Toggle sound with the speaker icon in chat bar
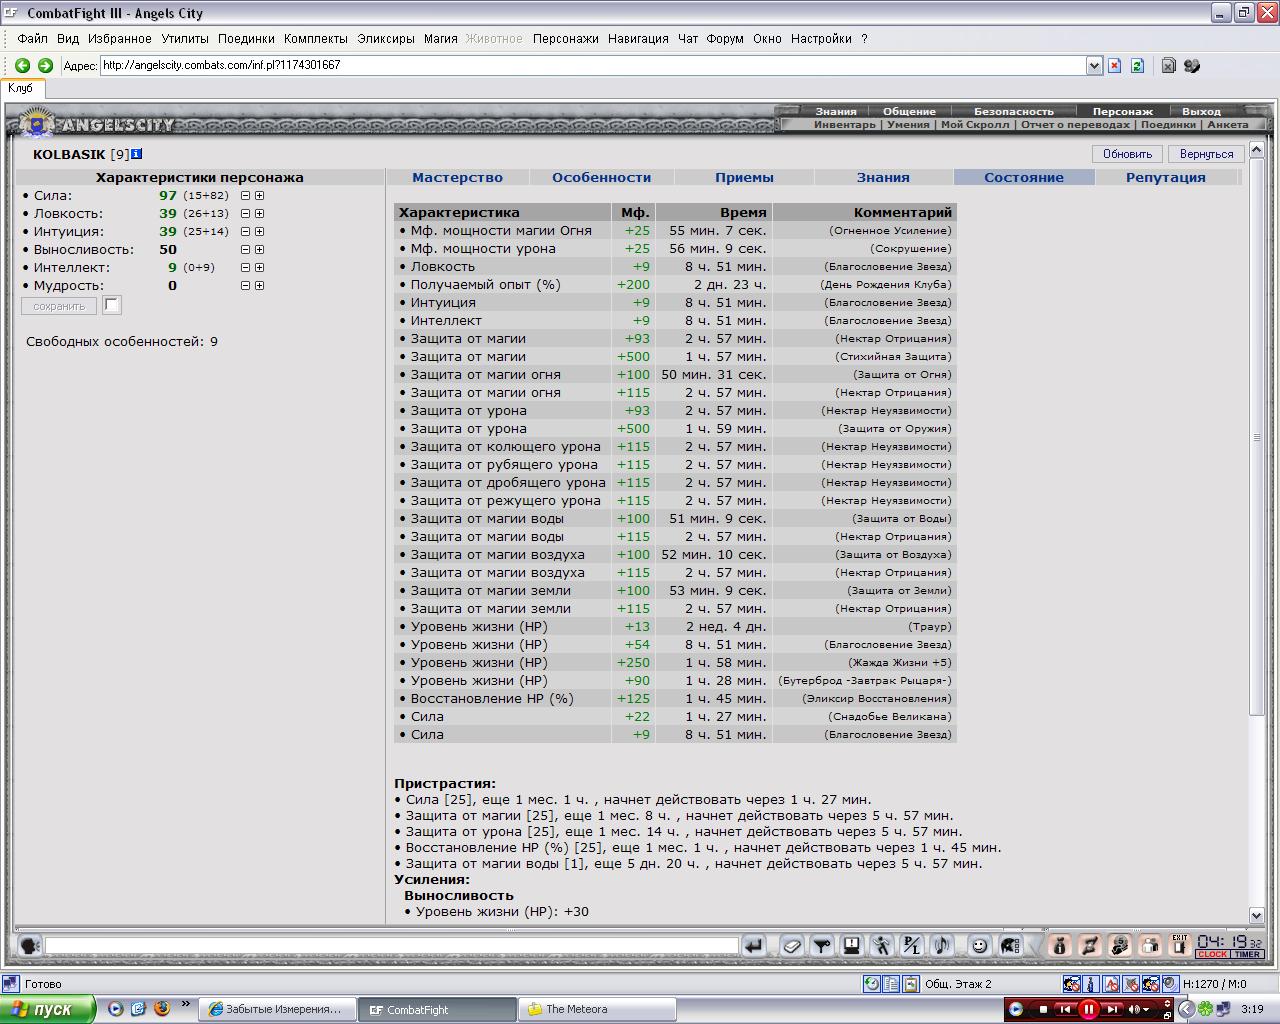This screenshot has height=1024, width=1280. (941, 945)
